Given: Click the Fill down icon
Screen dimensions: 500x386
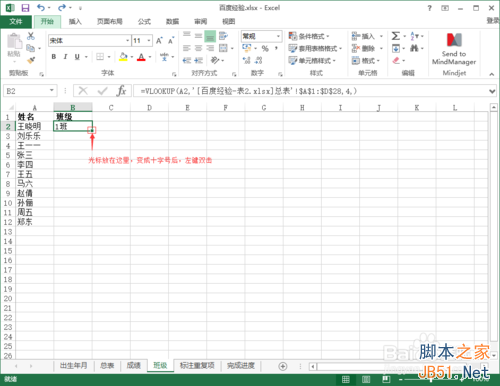Looking at the screenshot, I should [396, 48].
